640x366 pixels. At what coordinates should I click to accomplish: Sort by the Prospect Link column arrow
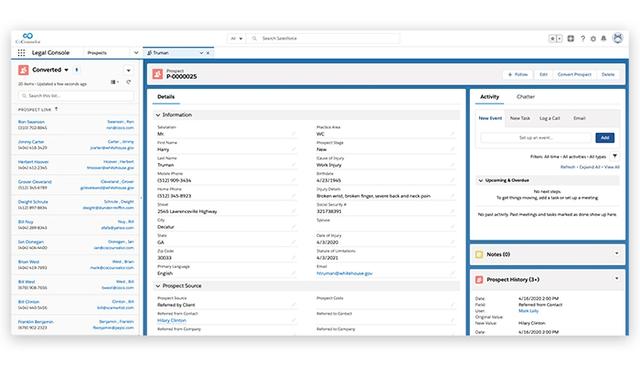coord(56,109)
